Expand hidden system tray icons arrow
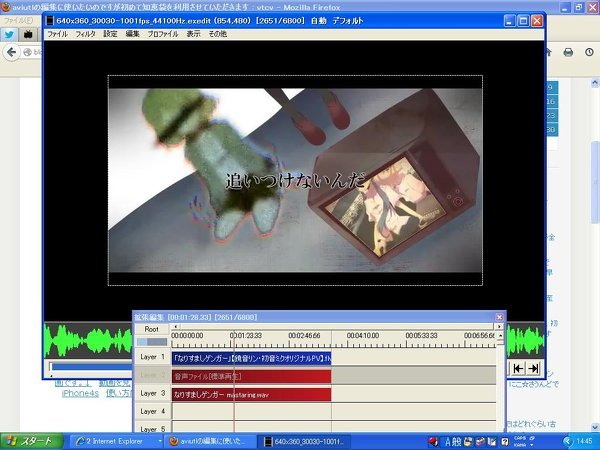 tap(567, 442)
